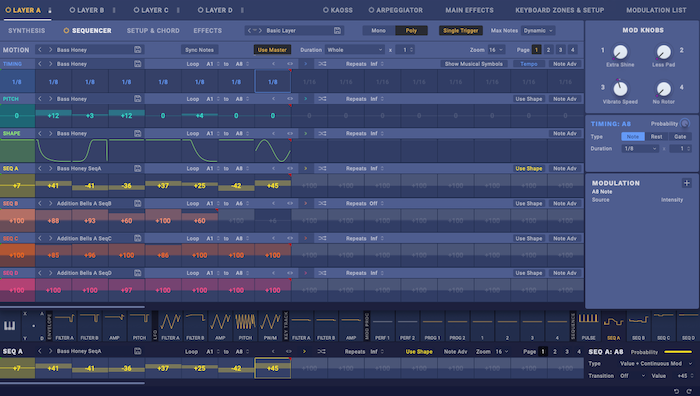Change SEQ B Repeats Off value

click(x=376, y=204)
